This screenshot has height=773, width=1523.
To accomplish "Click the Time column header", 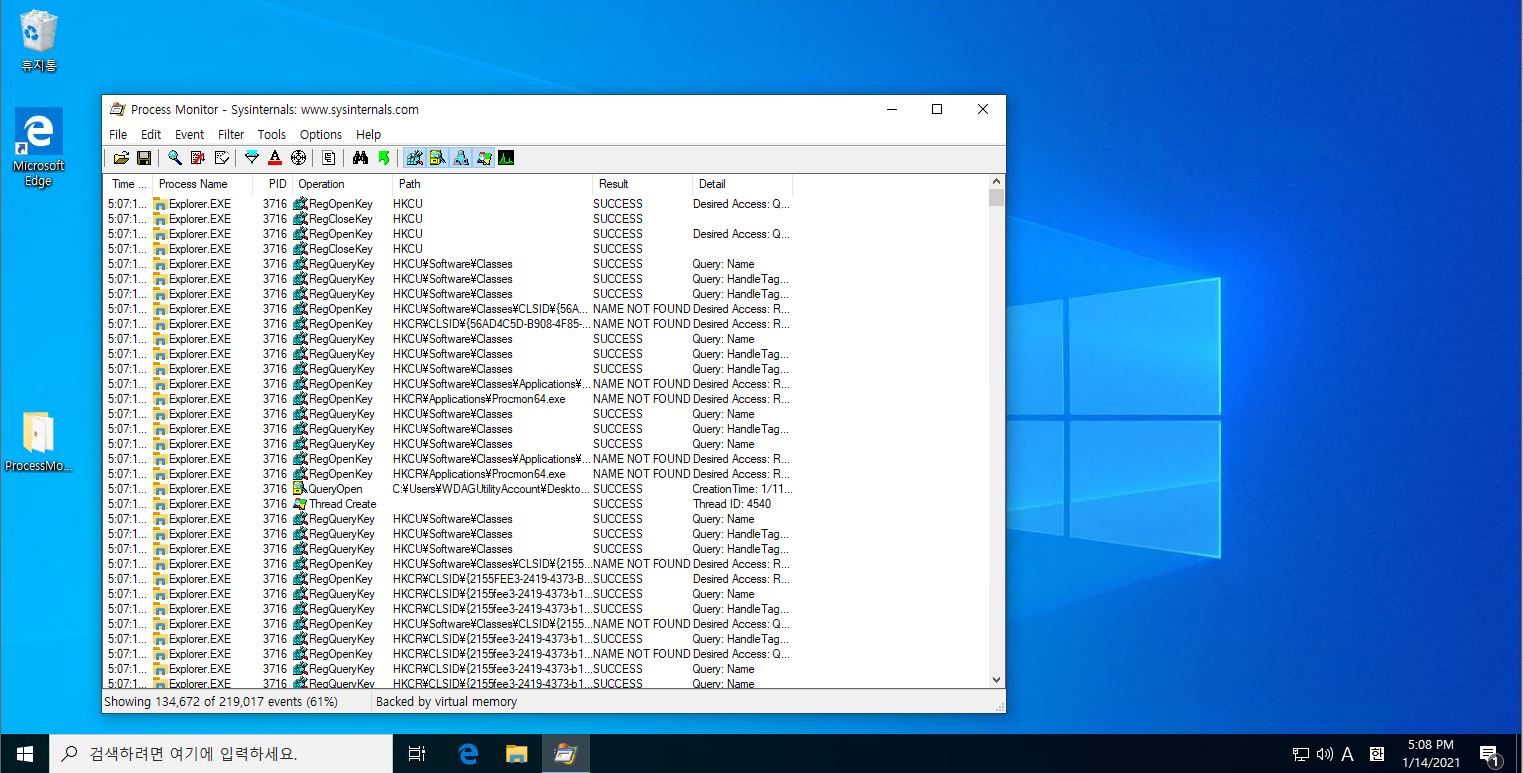I will 128,184.
